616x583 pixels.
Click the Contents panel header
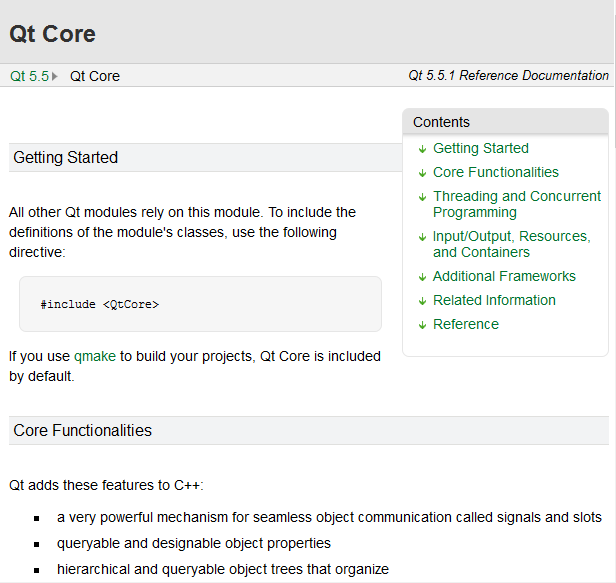506,122
